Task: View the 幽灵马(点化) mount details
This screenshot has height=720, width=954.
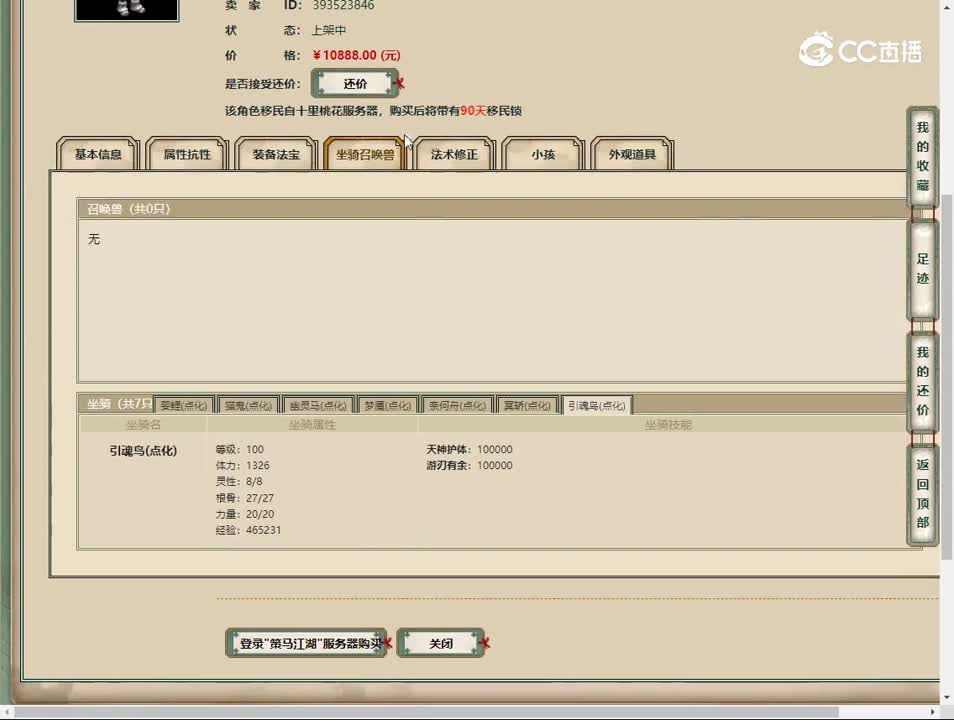Action: point(318,405)
